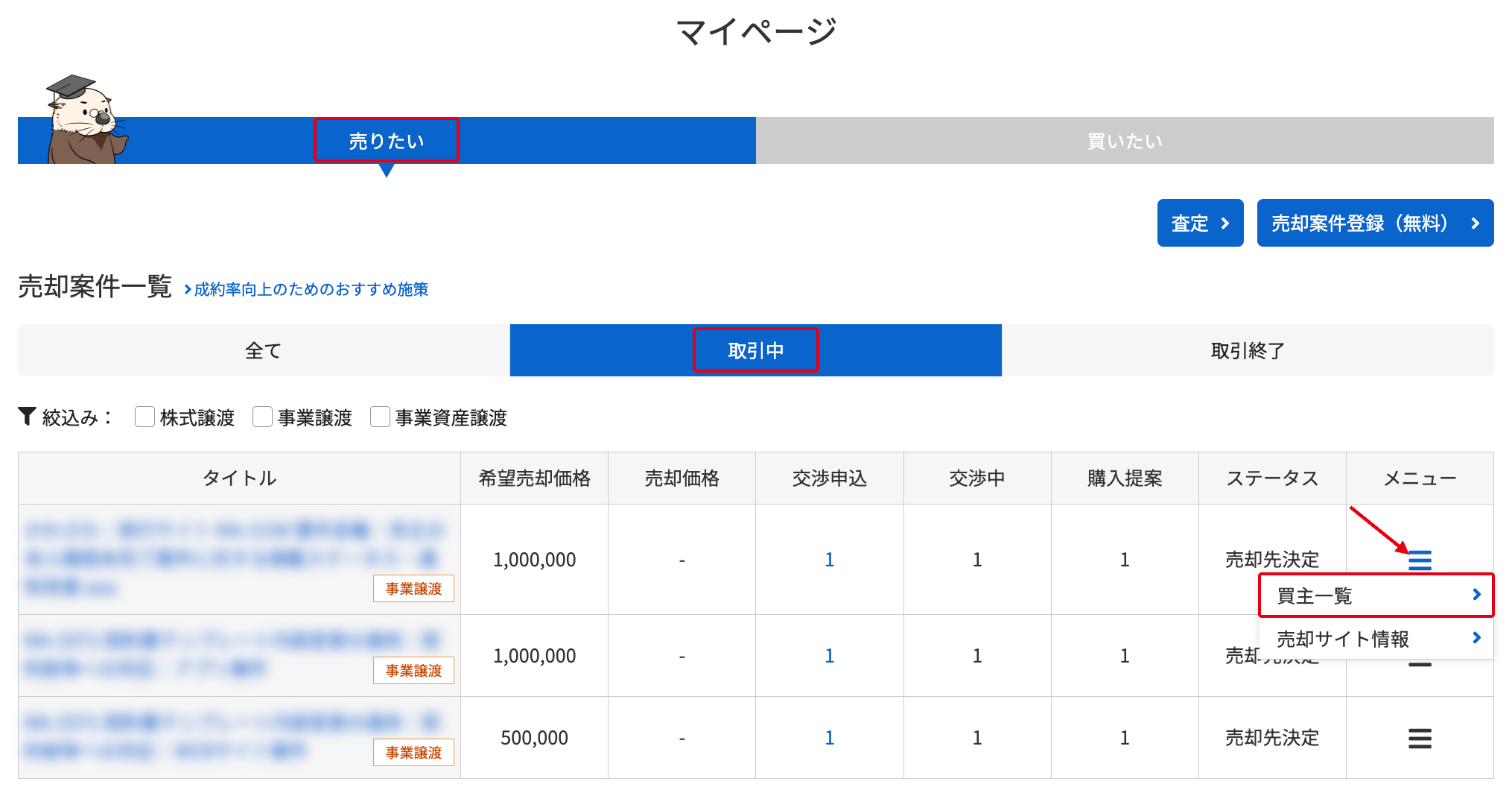Switch to the 売りたい tab

coord(386,141)
